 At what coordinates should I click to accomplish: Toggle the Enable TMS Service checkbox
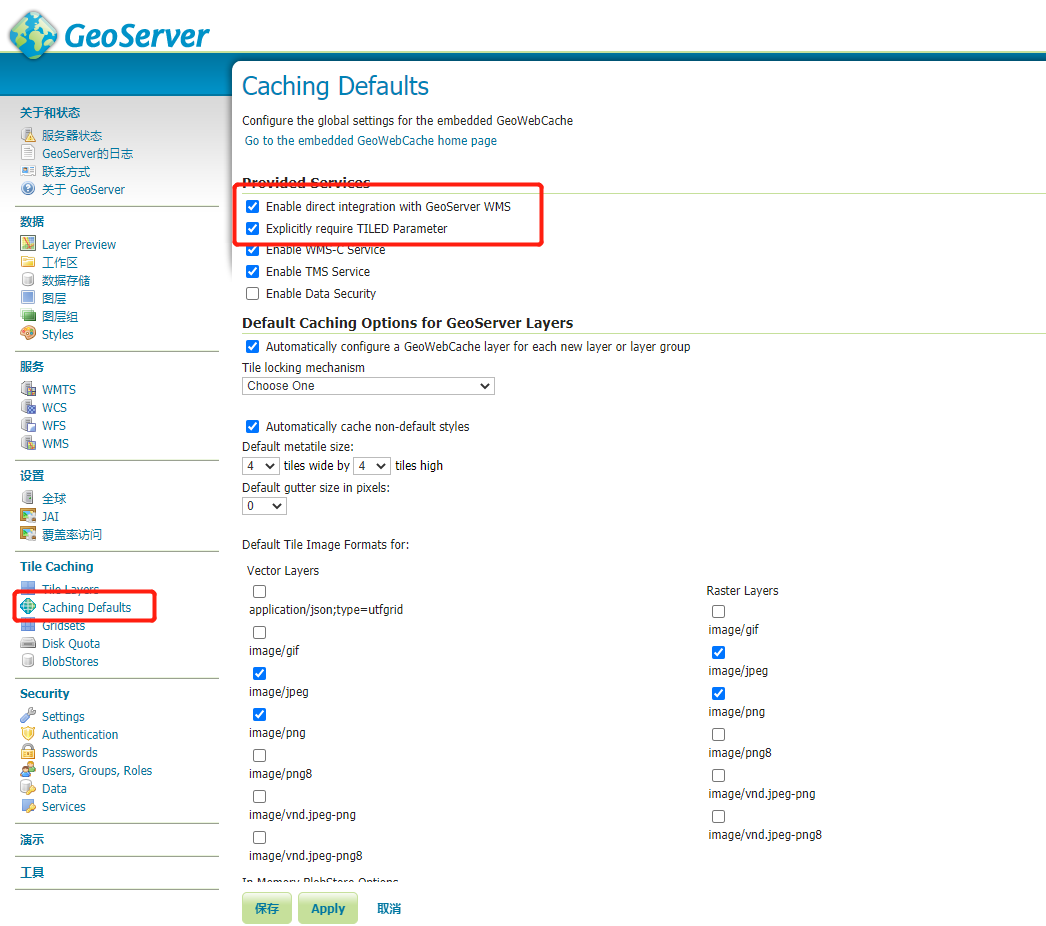point(252,272)
